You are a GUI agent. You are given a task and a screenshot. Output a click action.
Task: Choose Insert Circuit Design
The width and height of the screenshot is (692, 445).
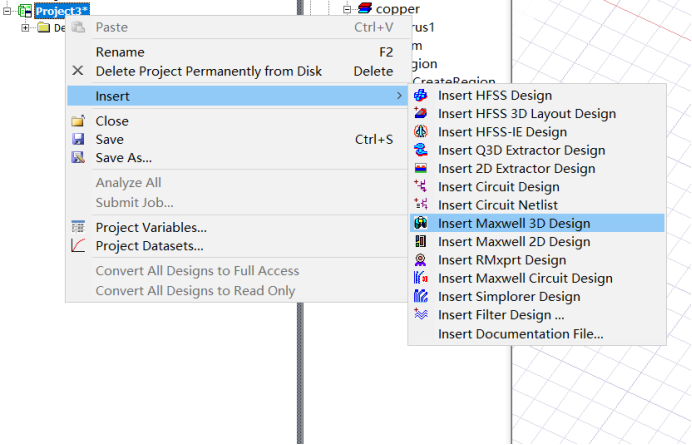pos(537,187)
